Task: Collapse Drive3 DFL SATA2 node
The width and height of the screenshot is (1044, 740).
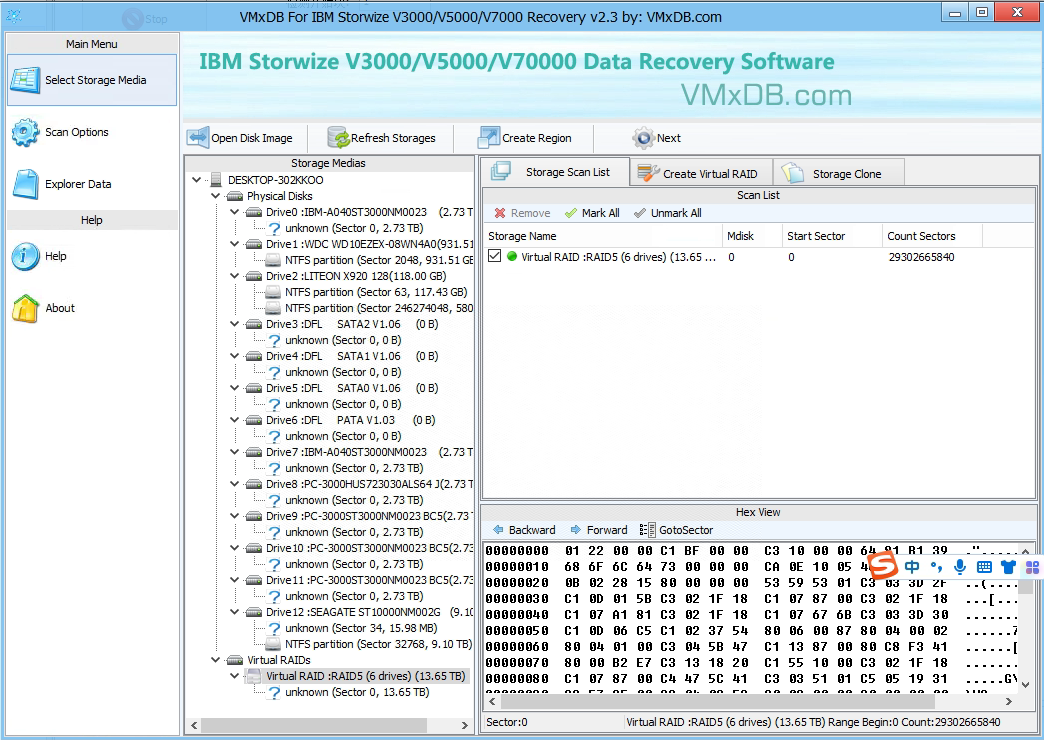Action: coord(234,324)
